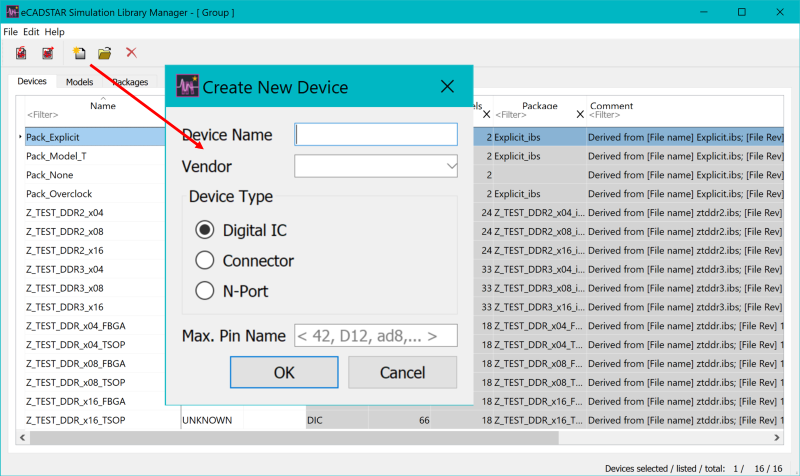The width and height of the screenshot is (800, 476).
Task: Click the Z_TEST_DDR3_x16_i... package cell
Action: pos(539,307)
